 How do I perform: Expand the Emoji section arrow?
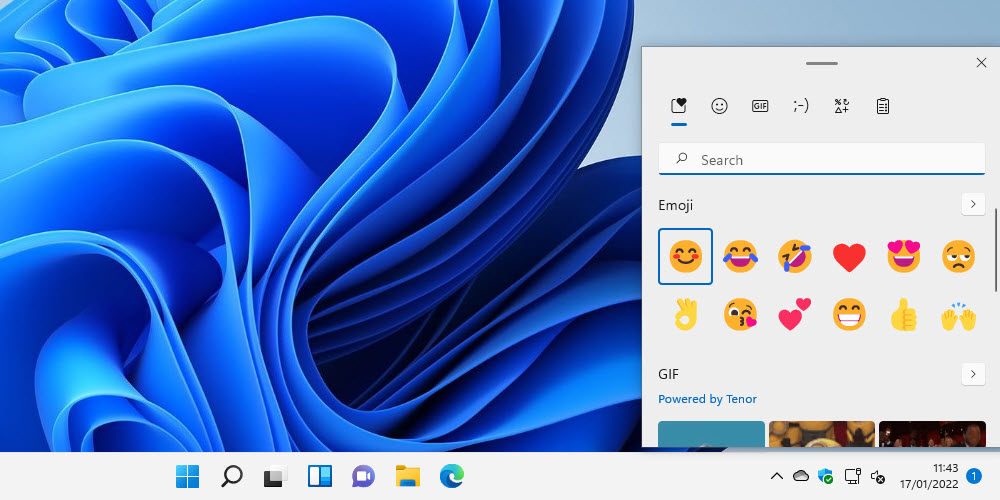pos(973,205)
